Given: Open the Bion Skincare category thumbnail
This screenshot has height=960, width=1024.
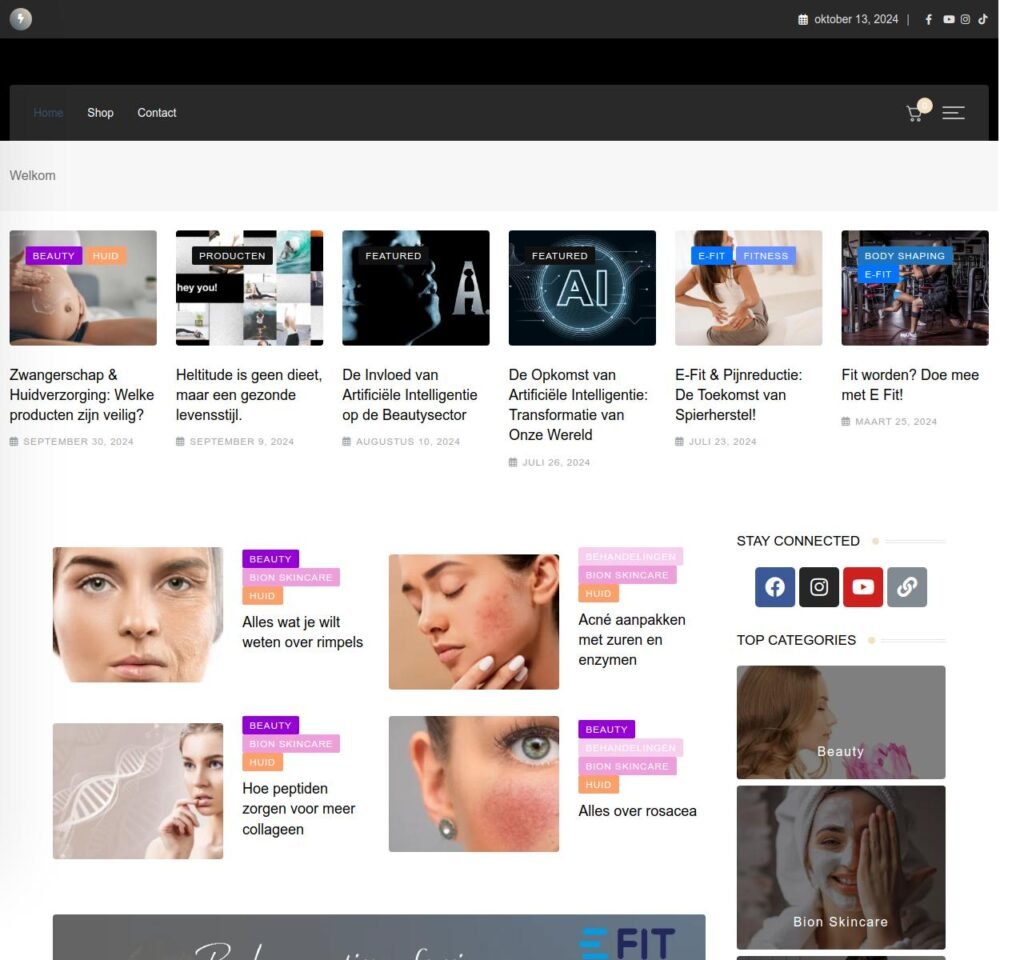Looking at the screenshot, I should tap(840, 866).
